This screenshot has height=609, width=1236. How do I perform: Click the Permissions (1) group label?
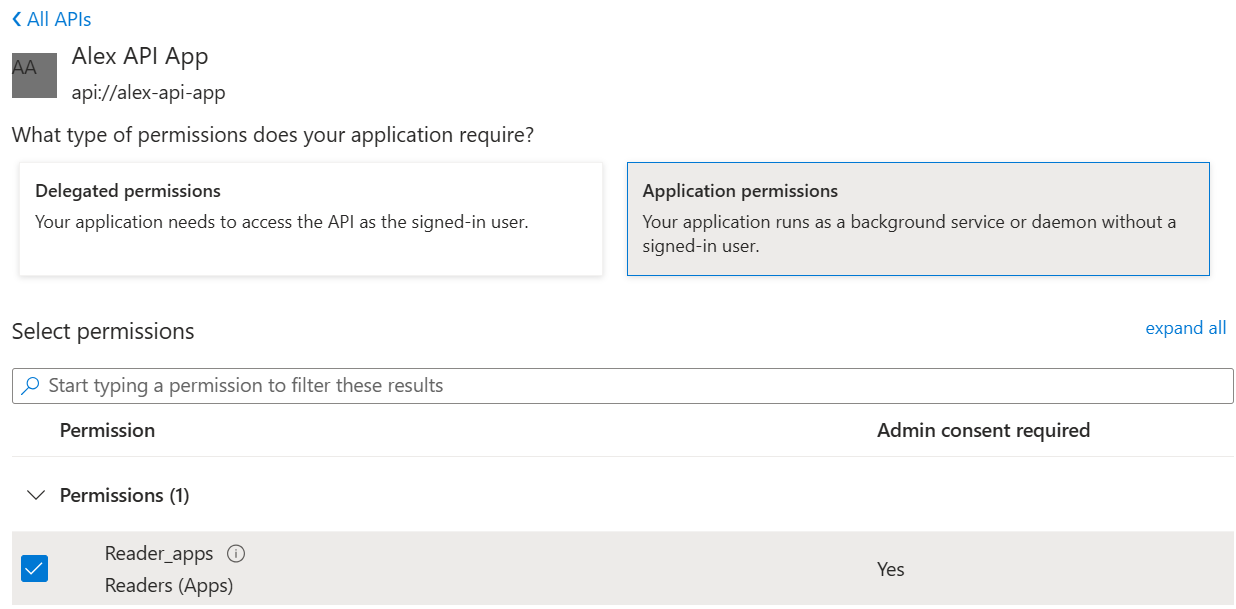124,495
